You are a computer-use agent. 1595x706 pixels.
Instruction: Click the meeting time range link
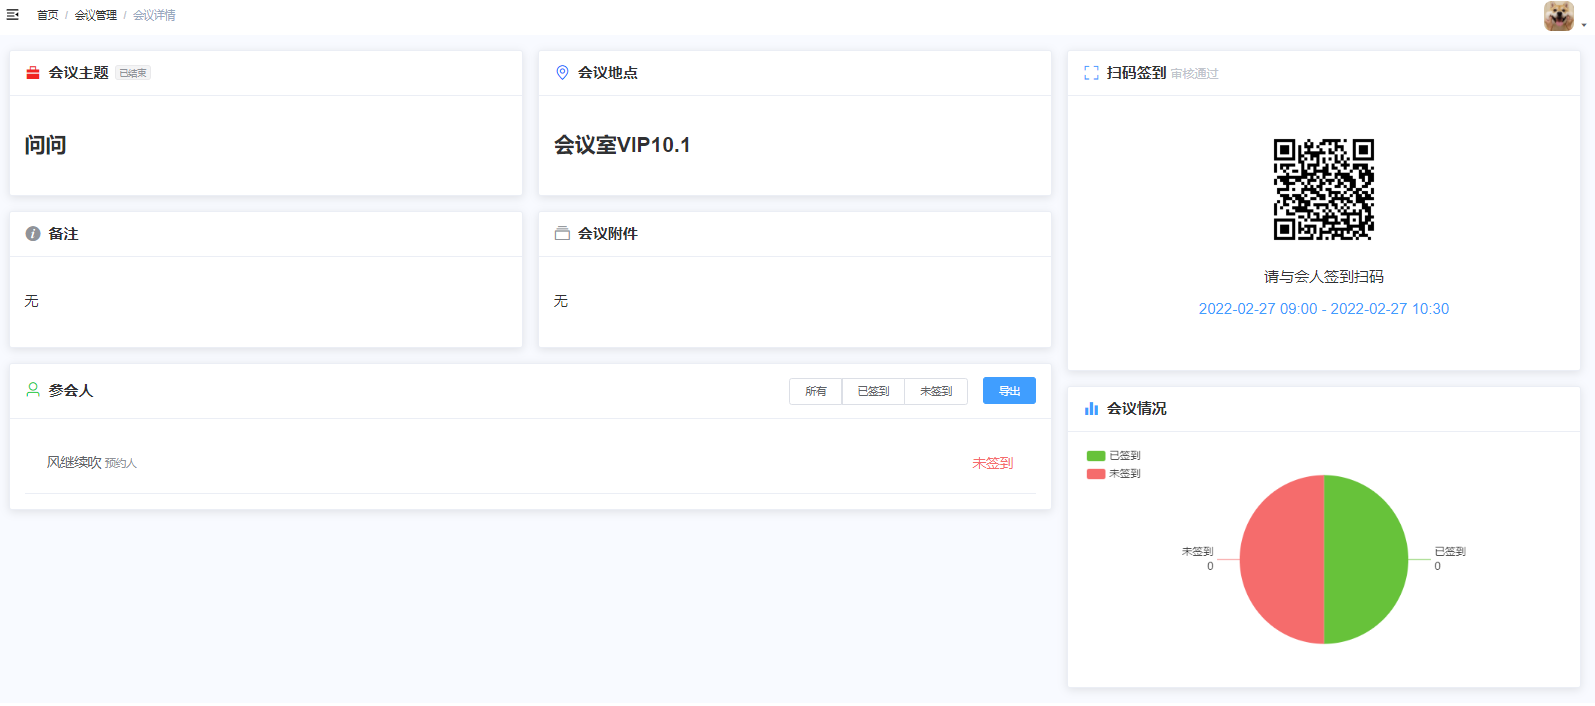[x=1323, y=309]
